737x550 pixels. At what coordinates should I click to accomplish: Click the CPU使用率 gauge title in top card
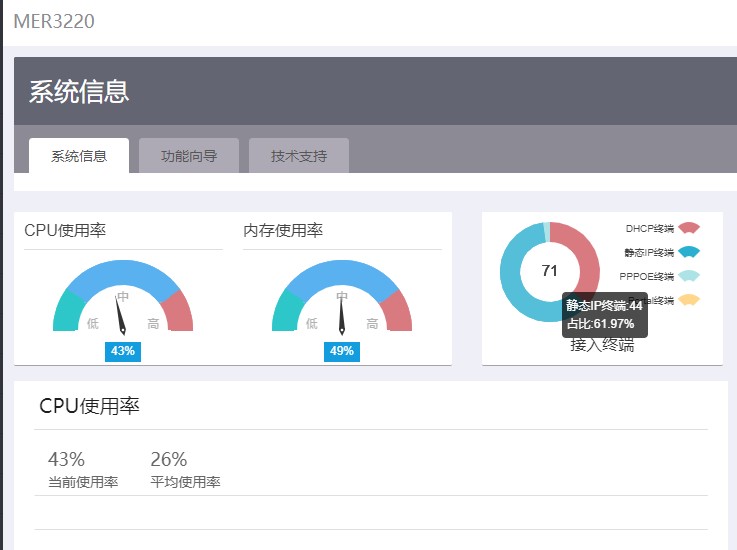click(x=65, y=230)
